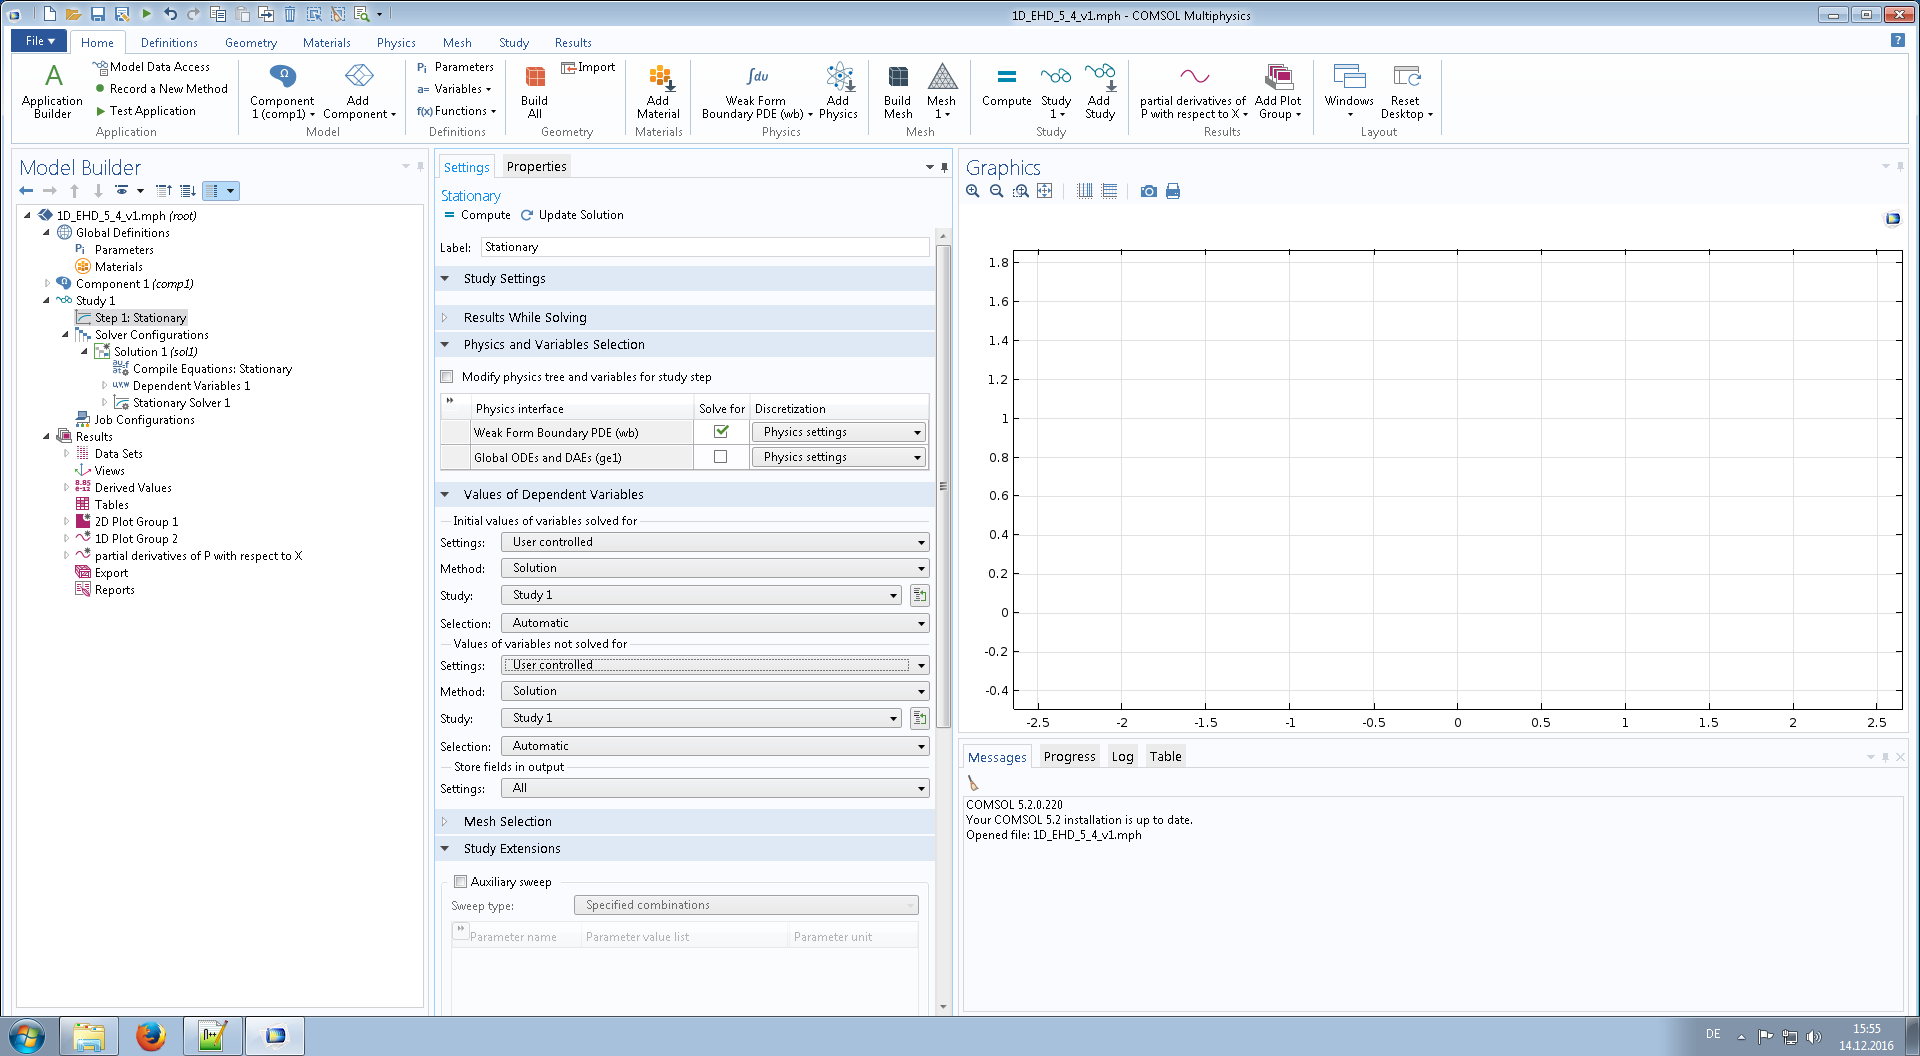The width and height of the screenshot is (1920, 1056).
Task: Click Zoom Extents in Graphics toolbar
Action: click(1045, 191)
